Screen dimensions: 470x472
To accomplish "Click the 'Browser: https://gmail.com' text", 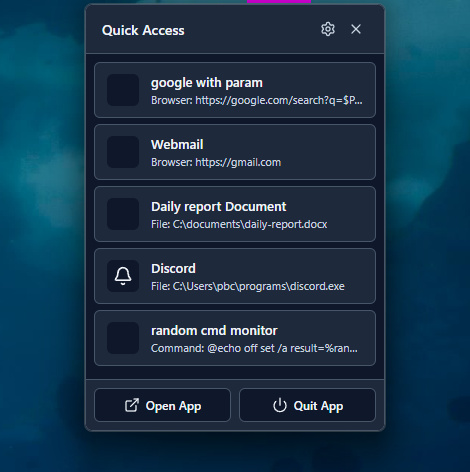I will [x=216, y=162].
